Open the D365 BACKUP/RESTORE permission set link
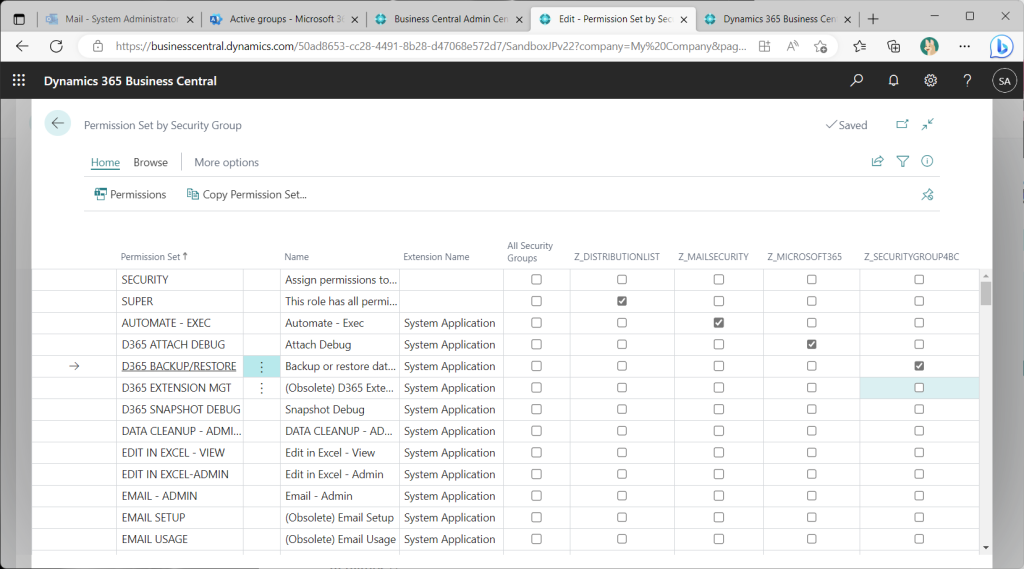The width and height of the screenshot is (1024, 569). click(179, 366)
